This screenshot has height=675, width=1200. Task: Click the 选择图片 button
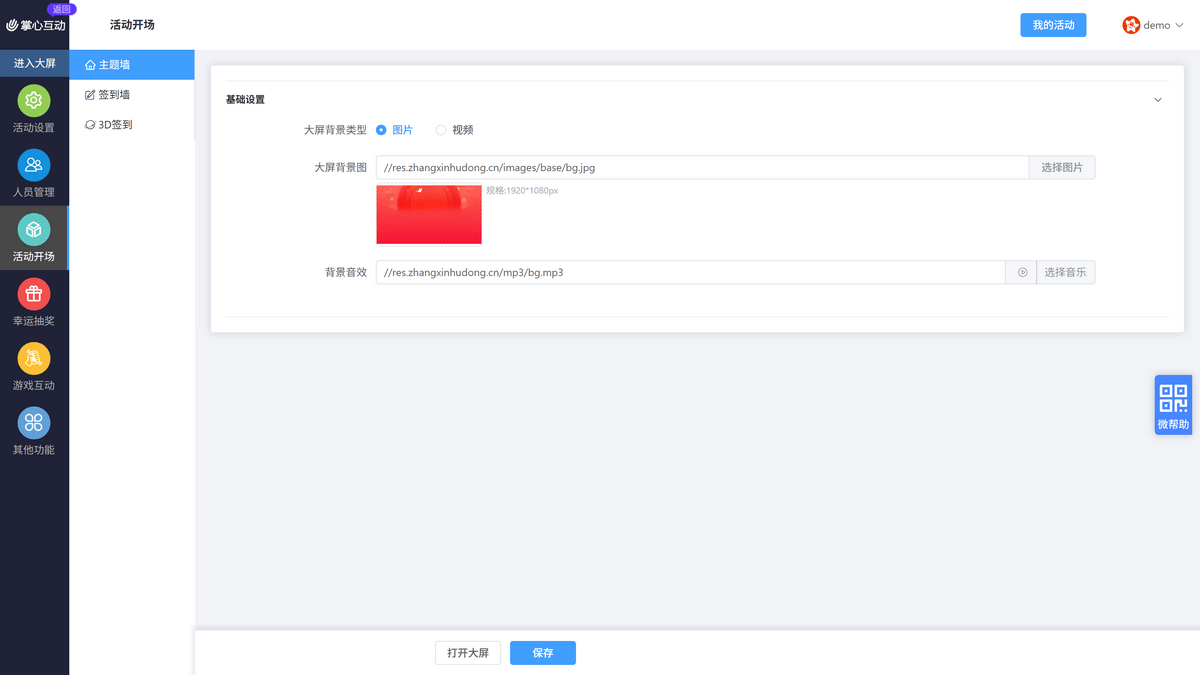tap(1062, 167)
